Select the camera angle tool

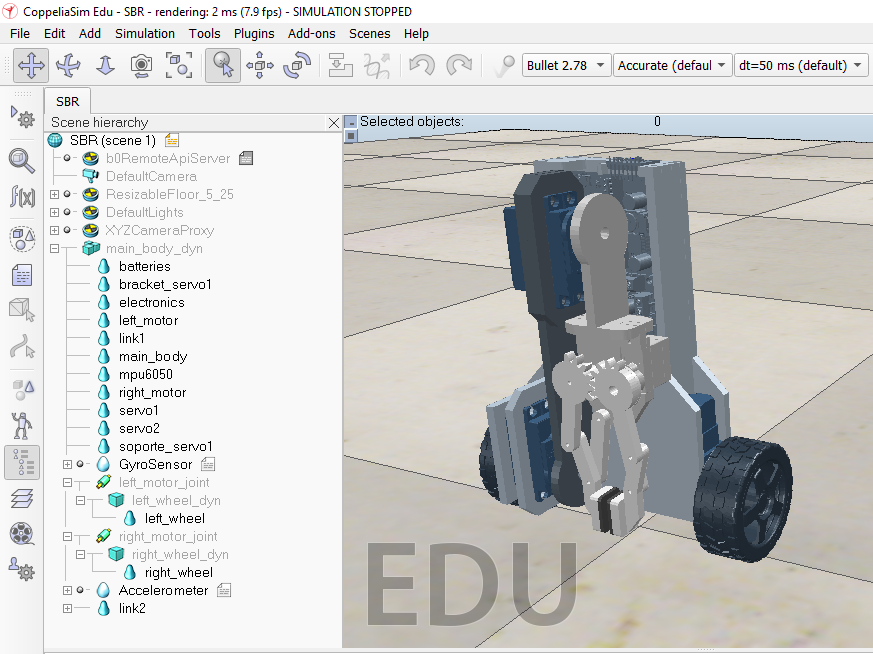[141, 66]
